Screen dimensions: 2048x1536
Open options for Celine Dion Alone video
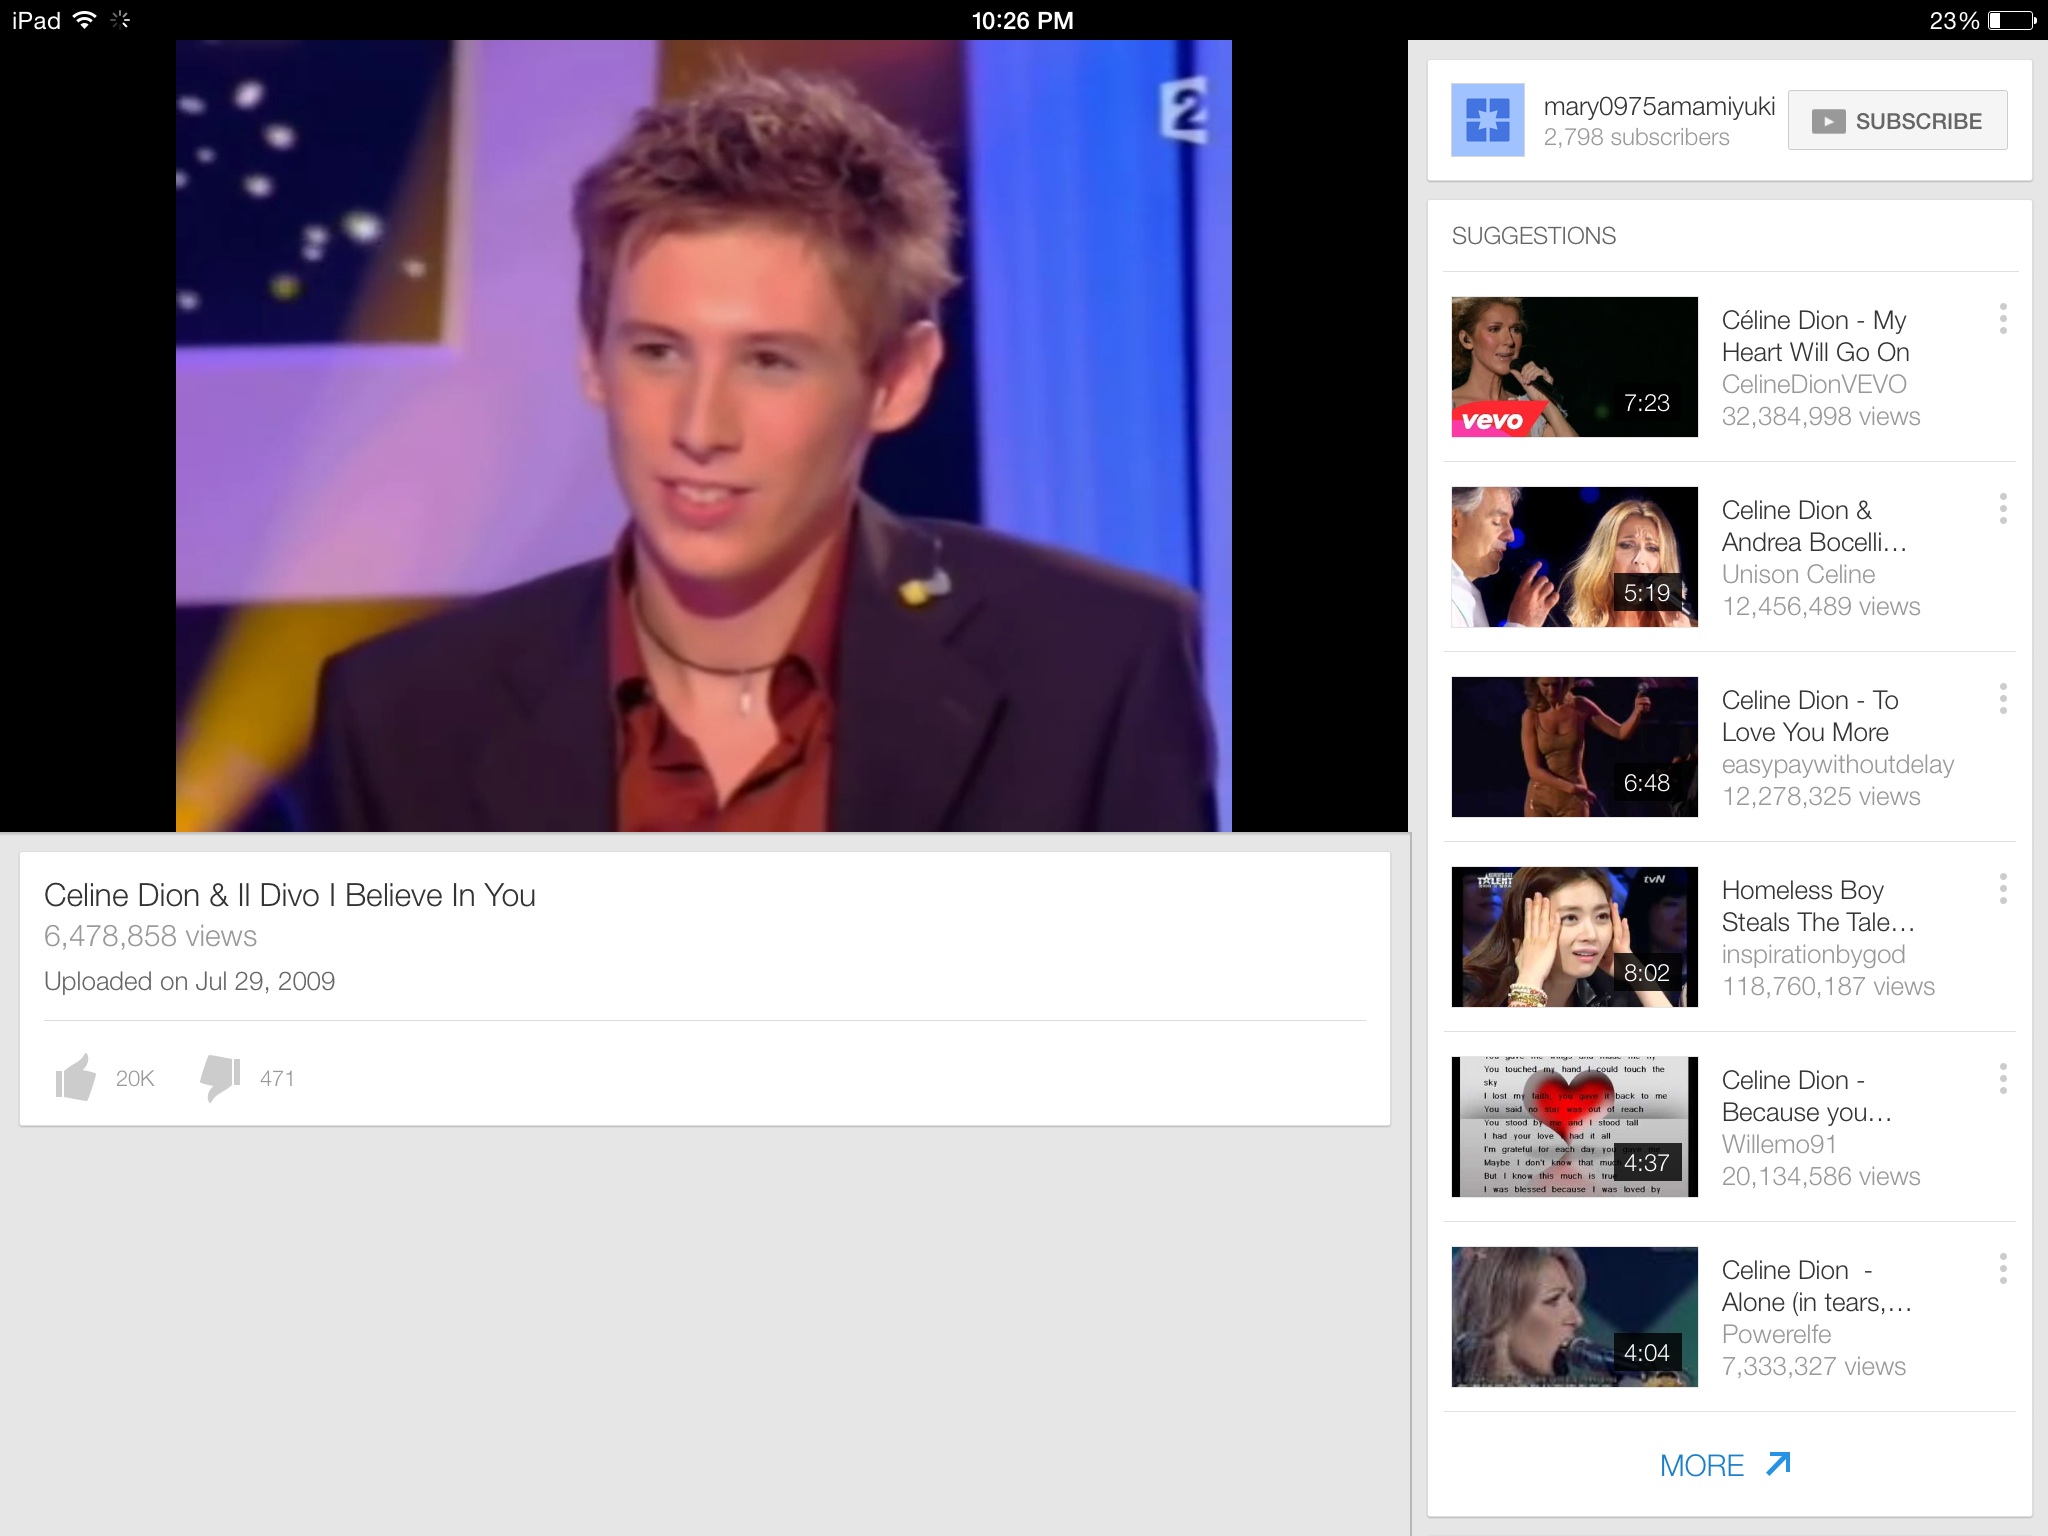tap(2003, 1269)
